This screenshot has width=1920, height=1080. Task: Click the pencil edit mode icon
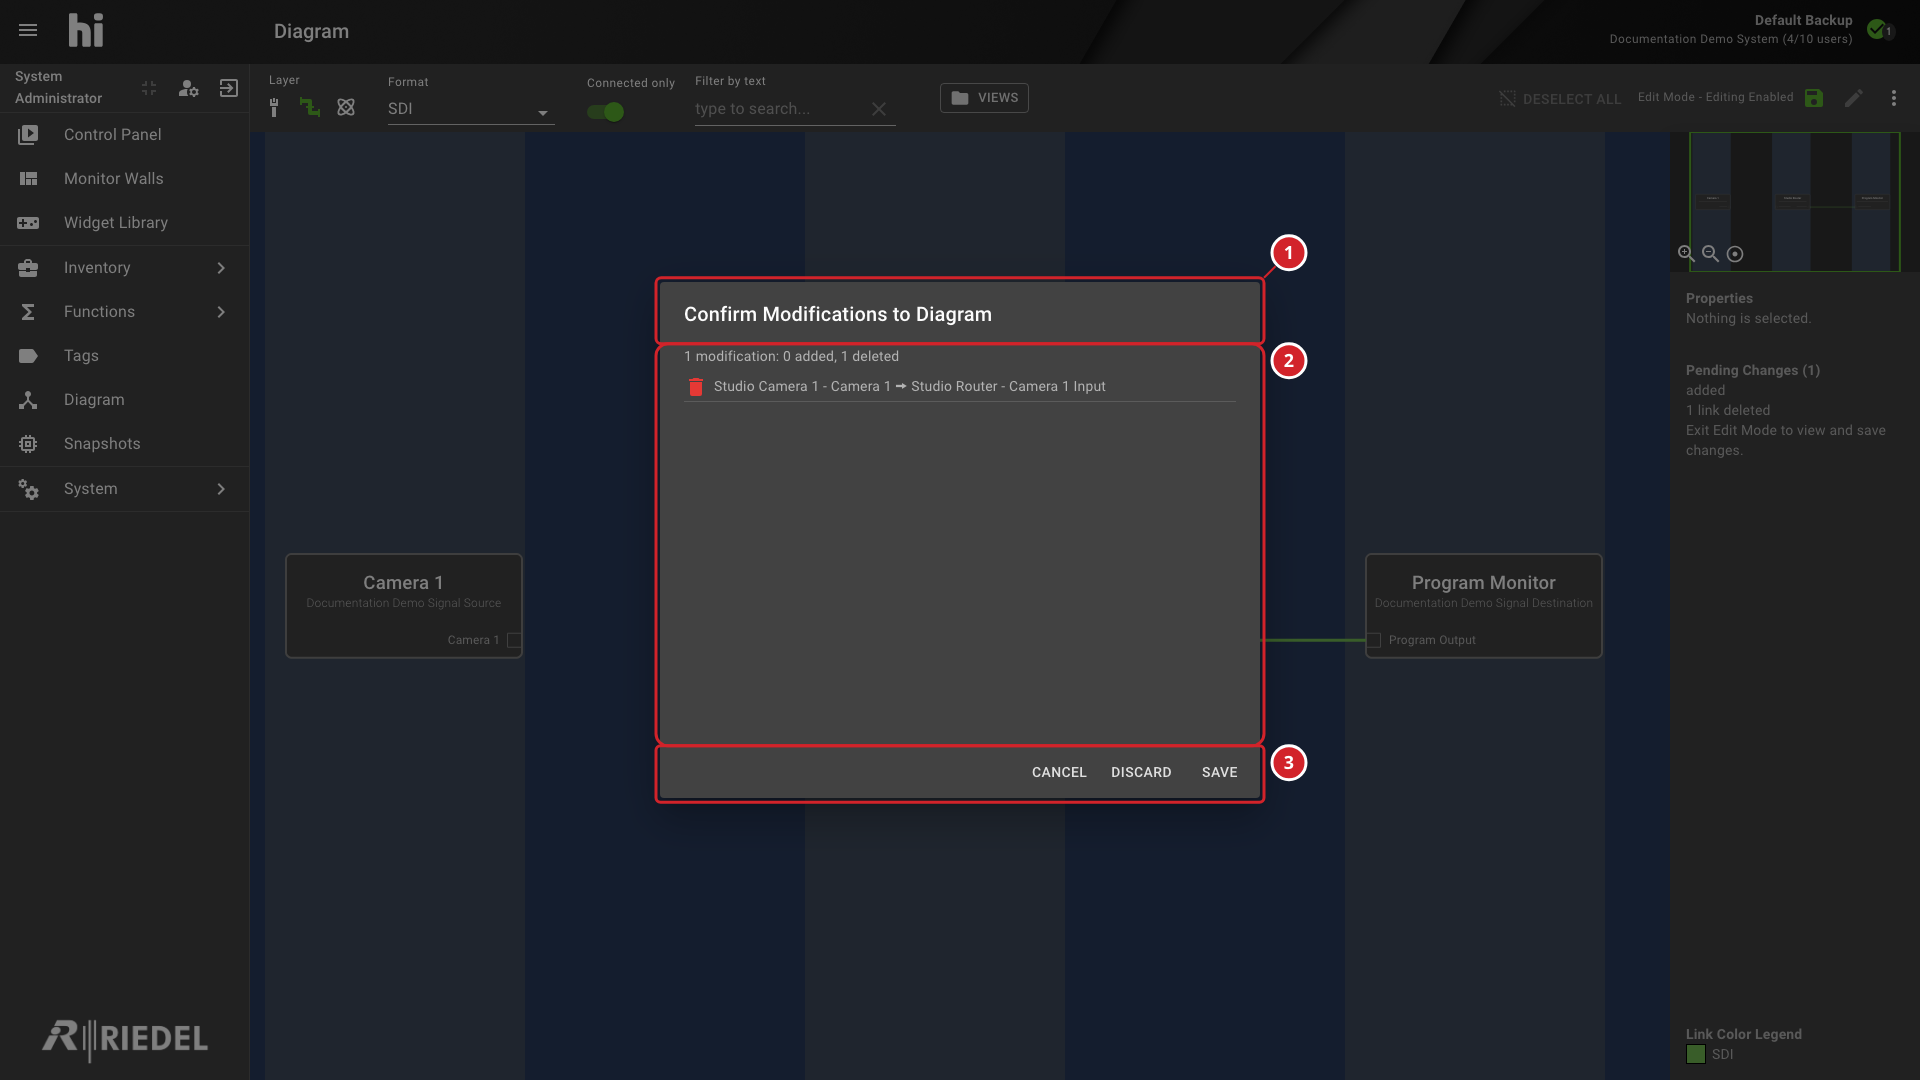pos(1854,98)
